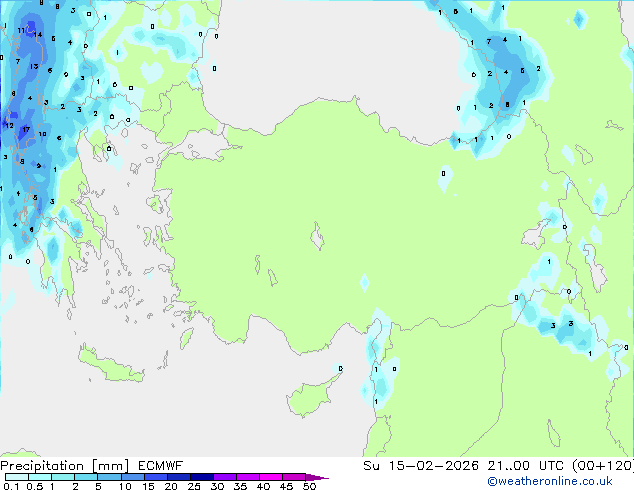
Task: Click the '30' legend scale label
Action: [x=217, y=486]
